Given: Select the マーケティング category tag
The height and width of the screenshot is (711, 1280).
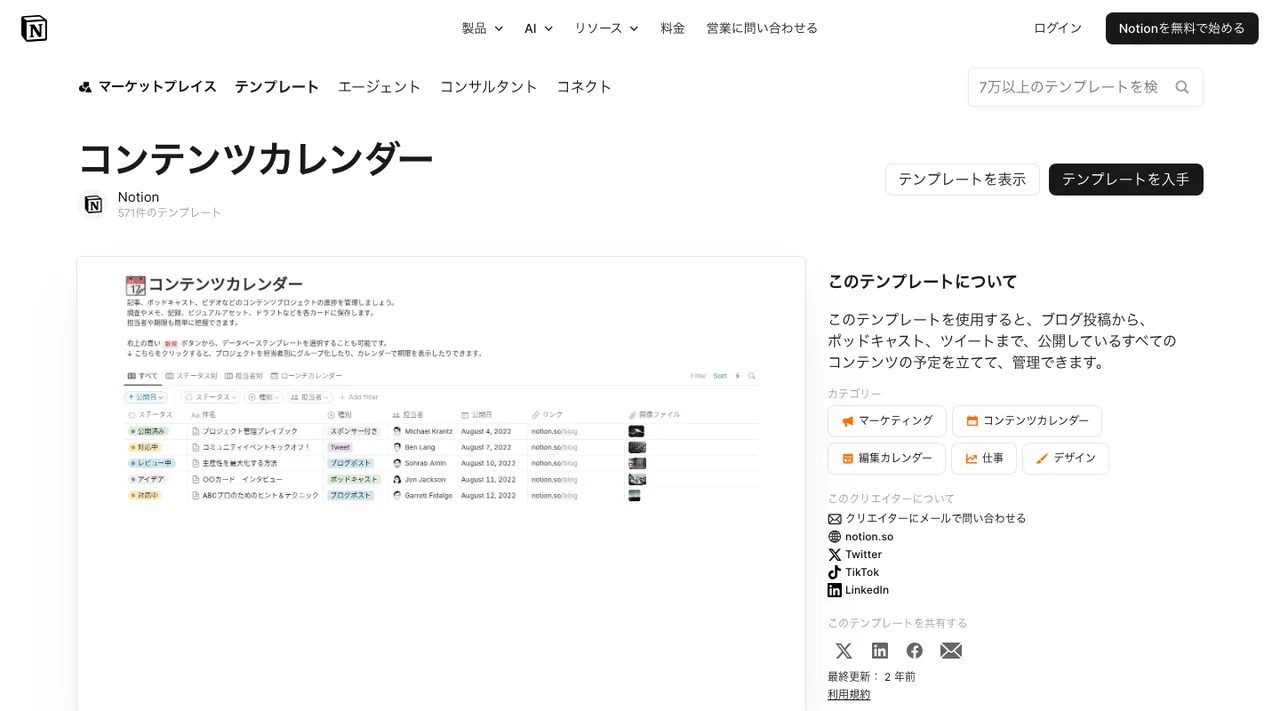Looking at the screenshot, I should click(887, 421).
